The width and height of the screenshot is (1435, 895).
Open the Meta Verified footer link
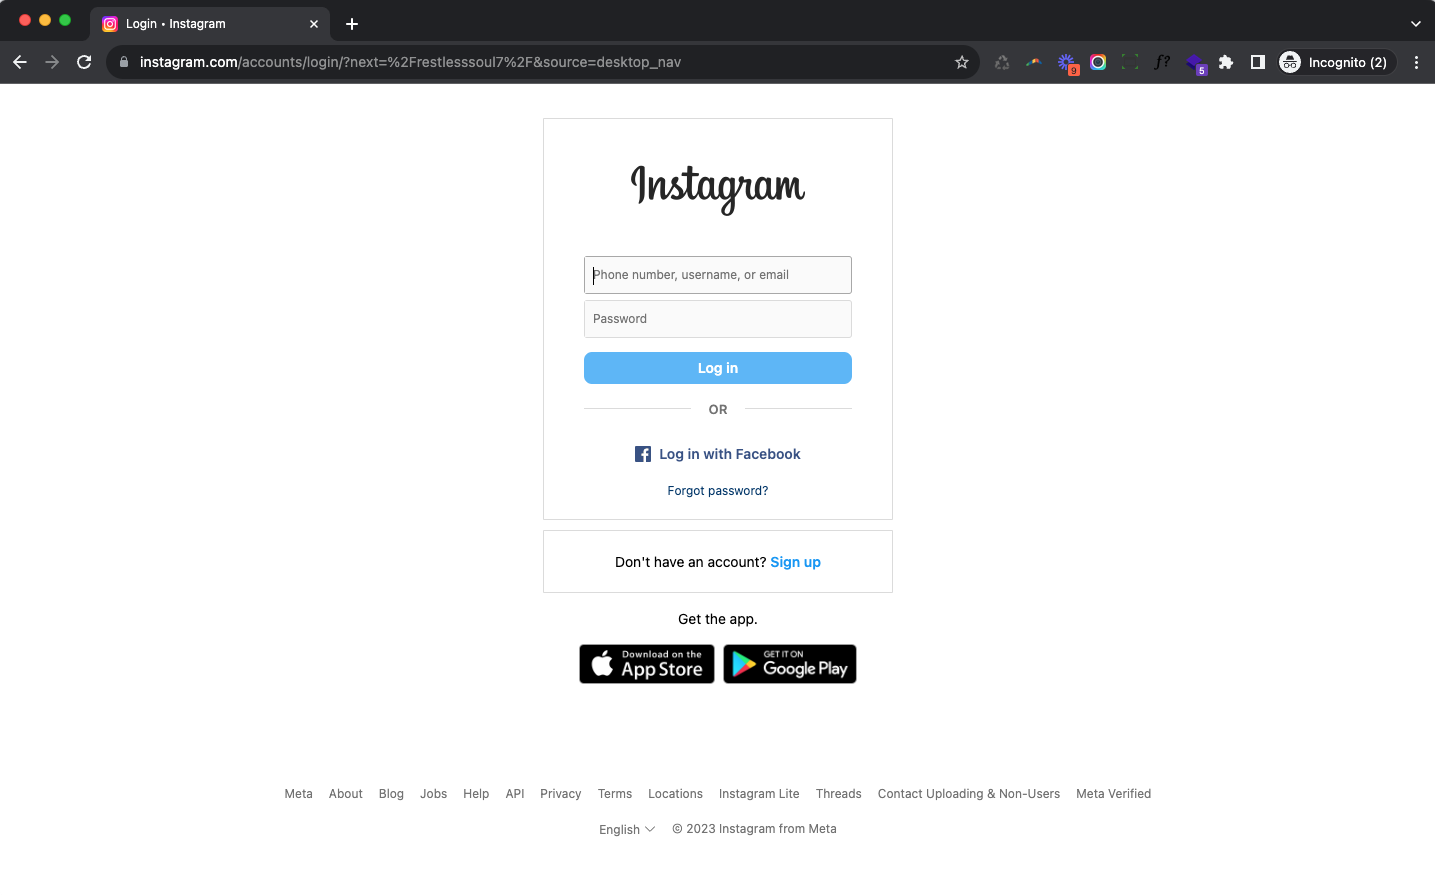click(x=1113, y=794)
